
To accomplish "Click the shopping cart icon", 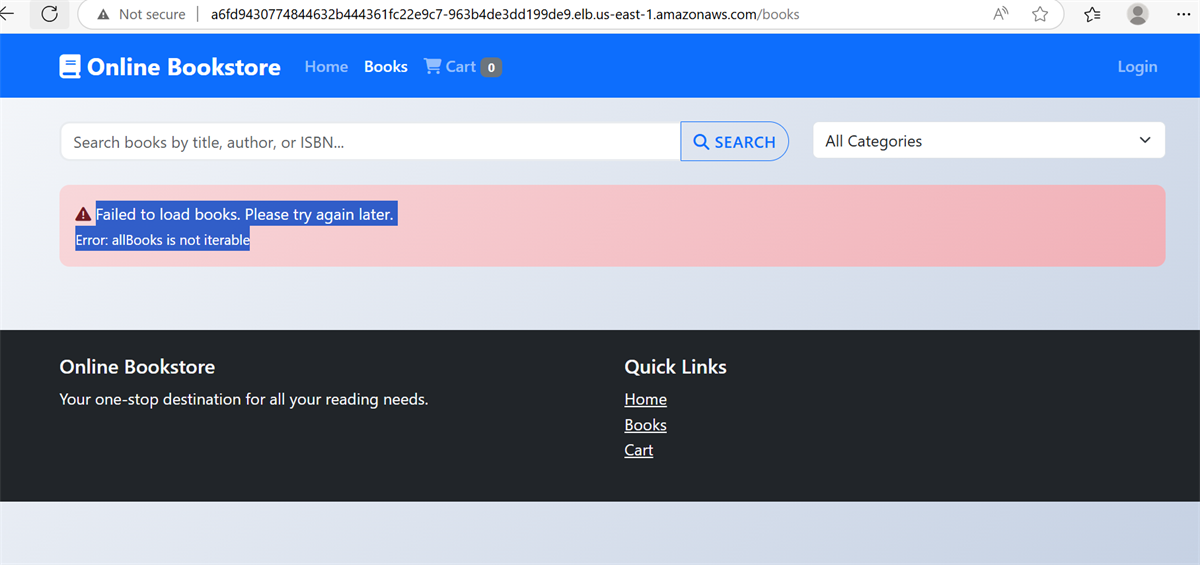I will [432, 66].
